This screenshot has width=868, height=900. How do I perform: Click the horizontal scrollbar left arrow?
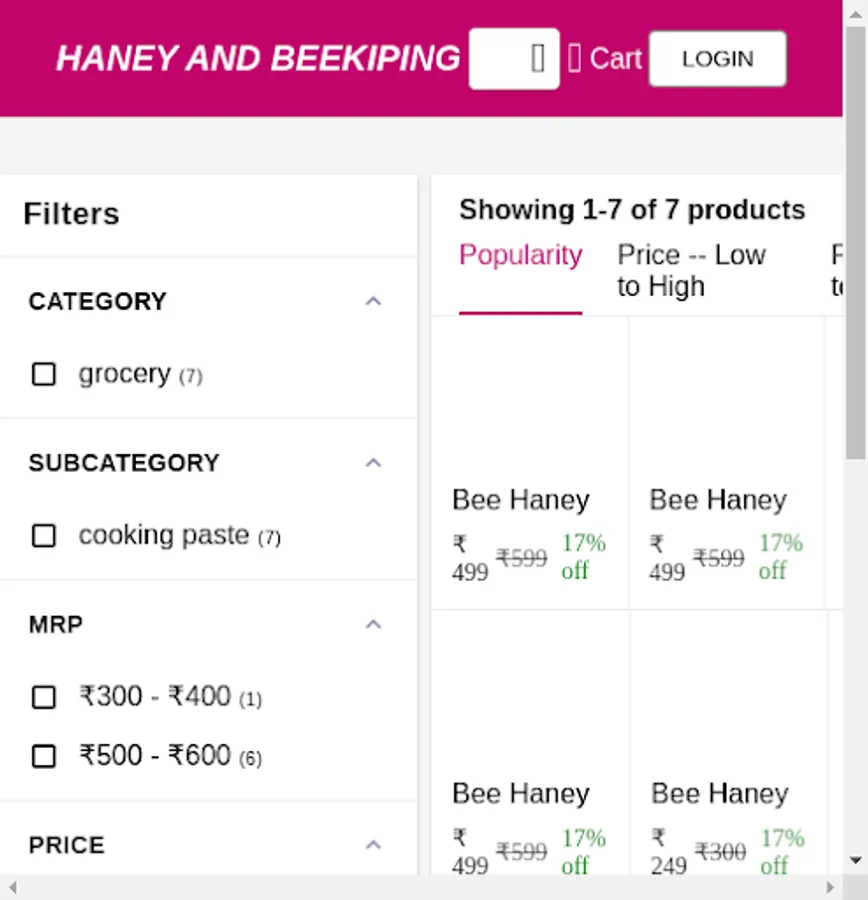point(12,887)
